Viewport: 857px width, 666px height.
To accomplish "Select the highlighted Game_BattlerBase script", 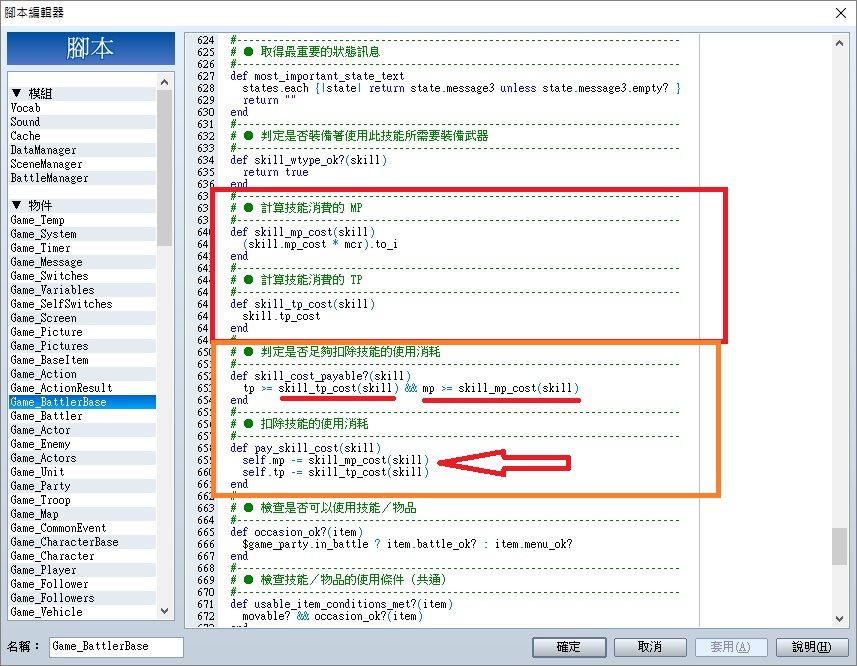I will pyautogui.click(x=83, y=402).
